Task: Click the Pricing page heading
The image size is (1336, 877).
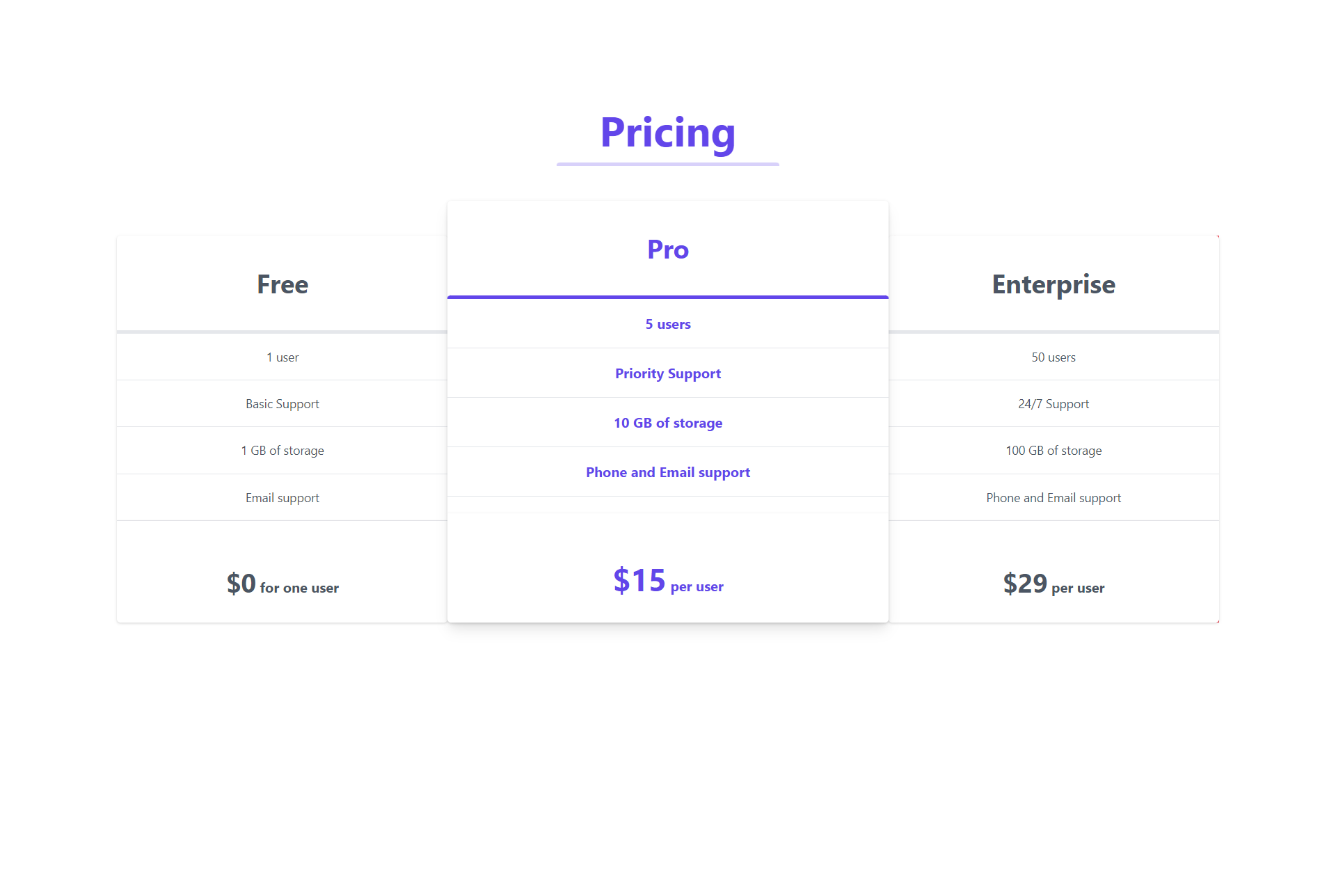Action: point(667,132)
